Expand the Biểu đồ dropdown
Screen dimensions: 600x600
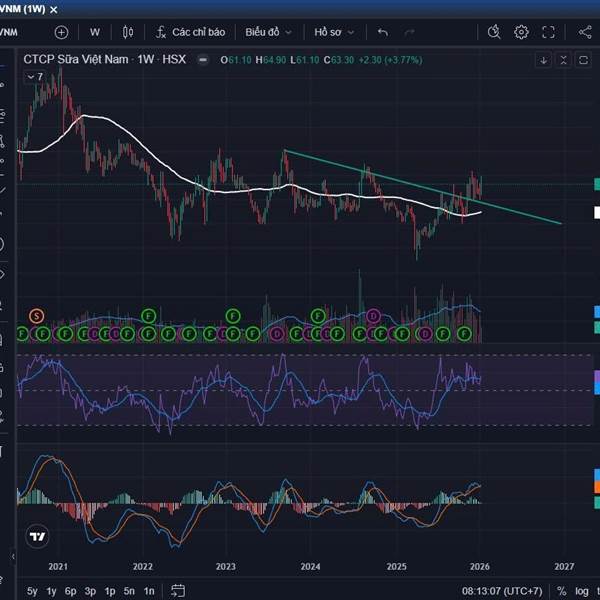(270, 32)
